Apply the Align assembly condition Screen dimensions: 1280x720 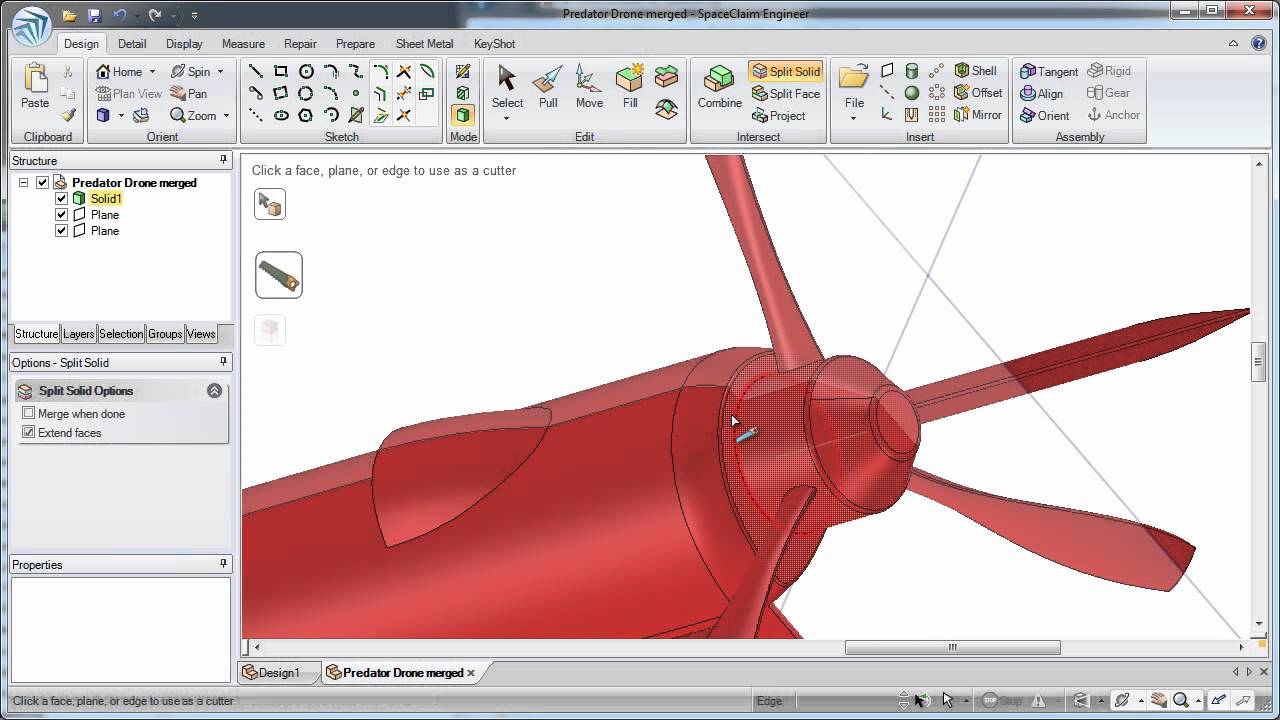1041,93
